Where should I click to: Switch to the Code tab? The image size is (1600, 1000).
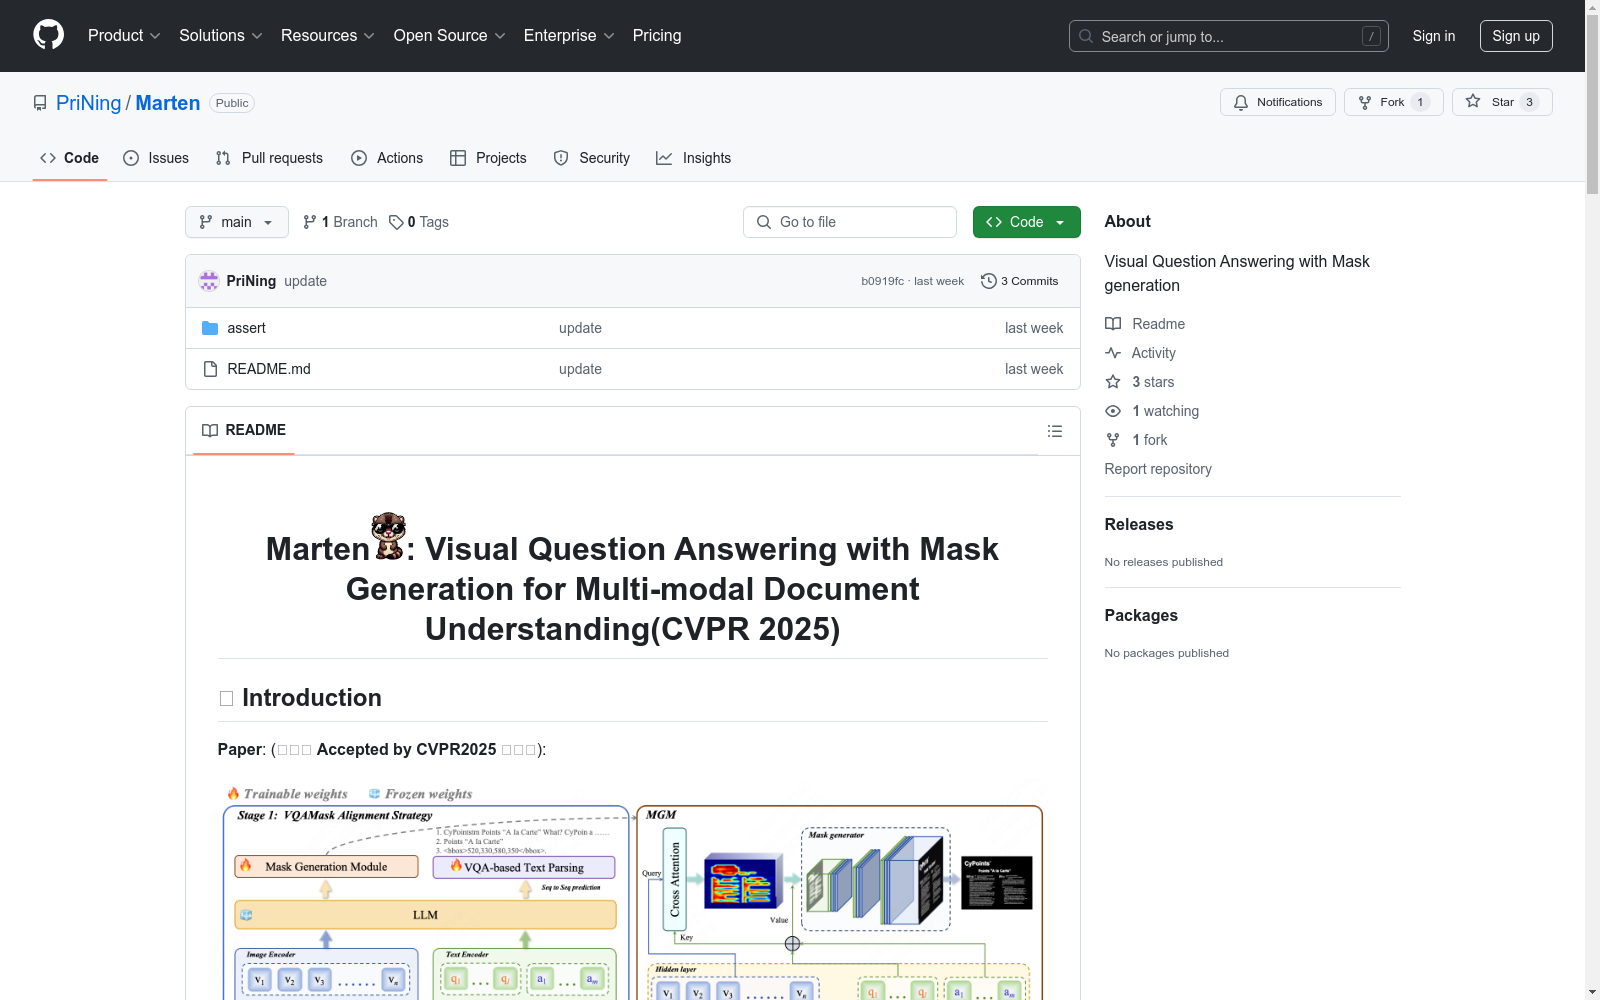point(70,158)
